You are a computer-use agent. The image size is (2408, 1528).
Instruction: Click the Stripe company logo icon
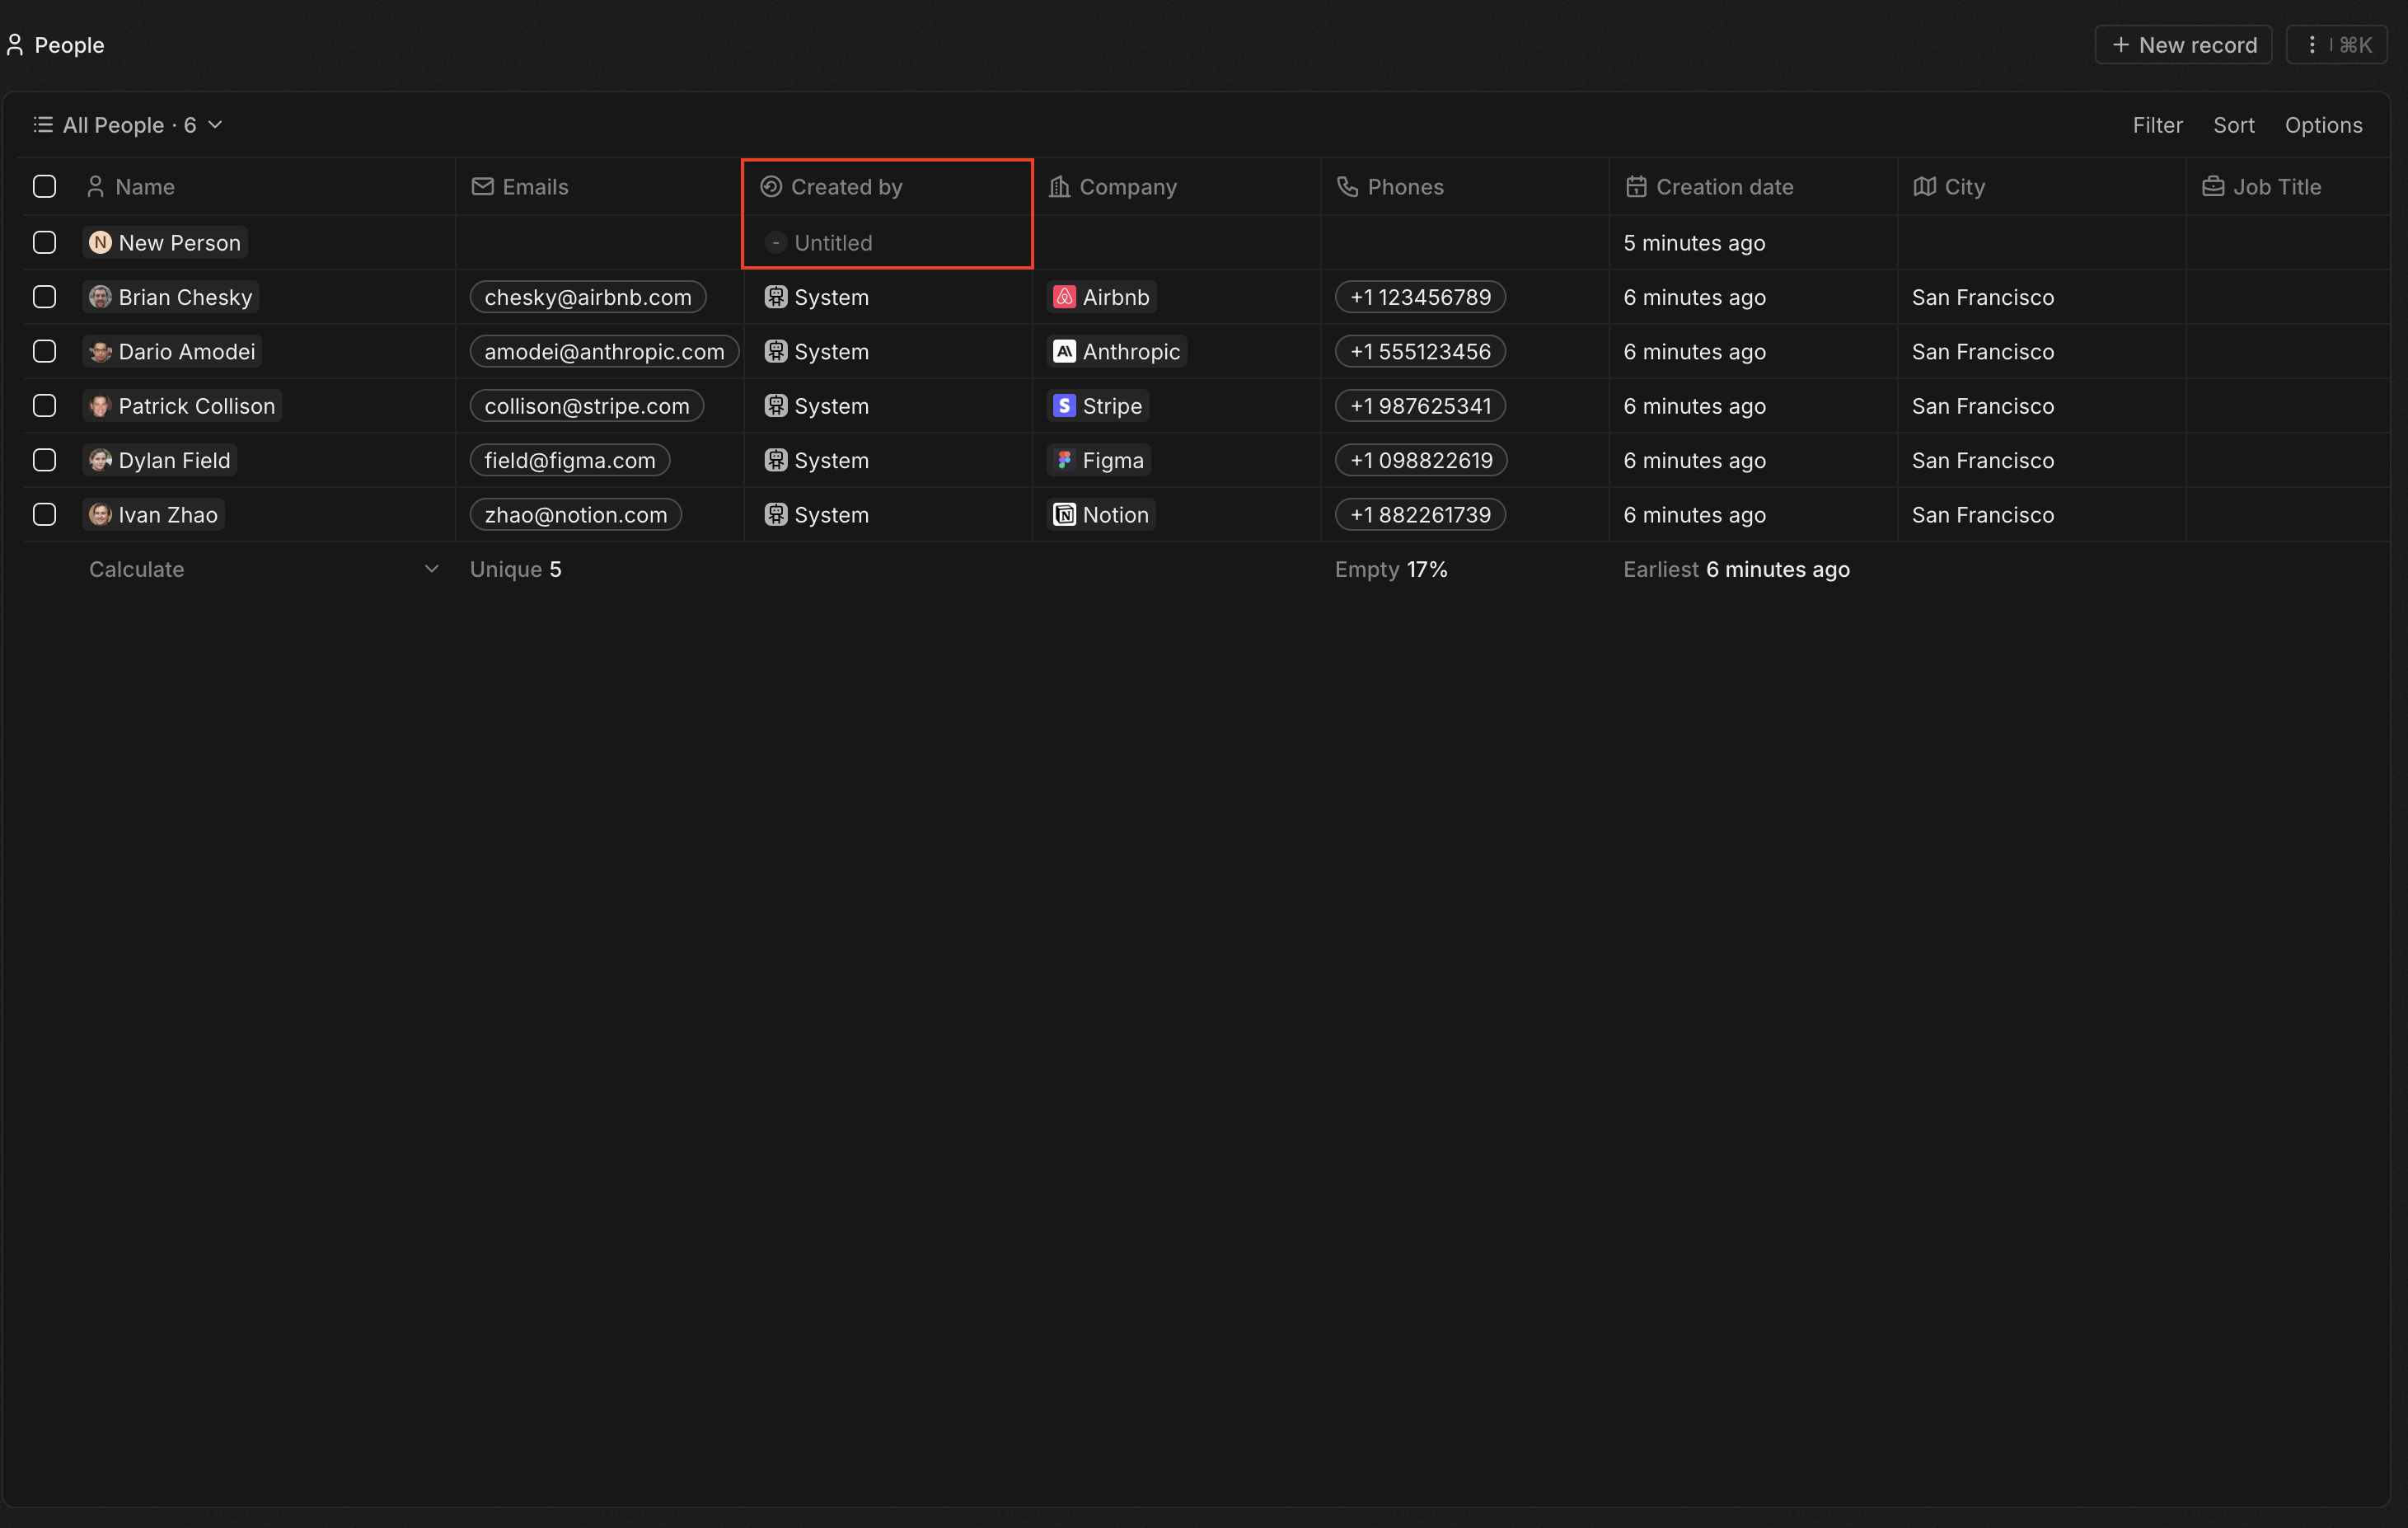click(x=1064, y=406)
